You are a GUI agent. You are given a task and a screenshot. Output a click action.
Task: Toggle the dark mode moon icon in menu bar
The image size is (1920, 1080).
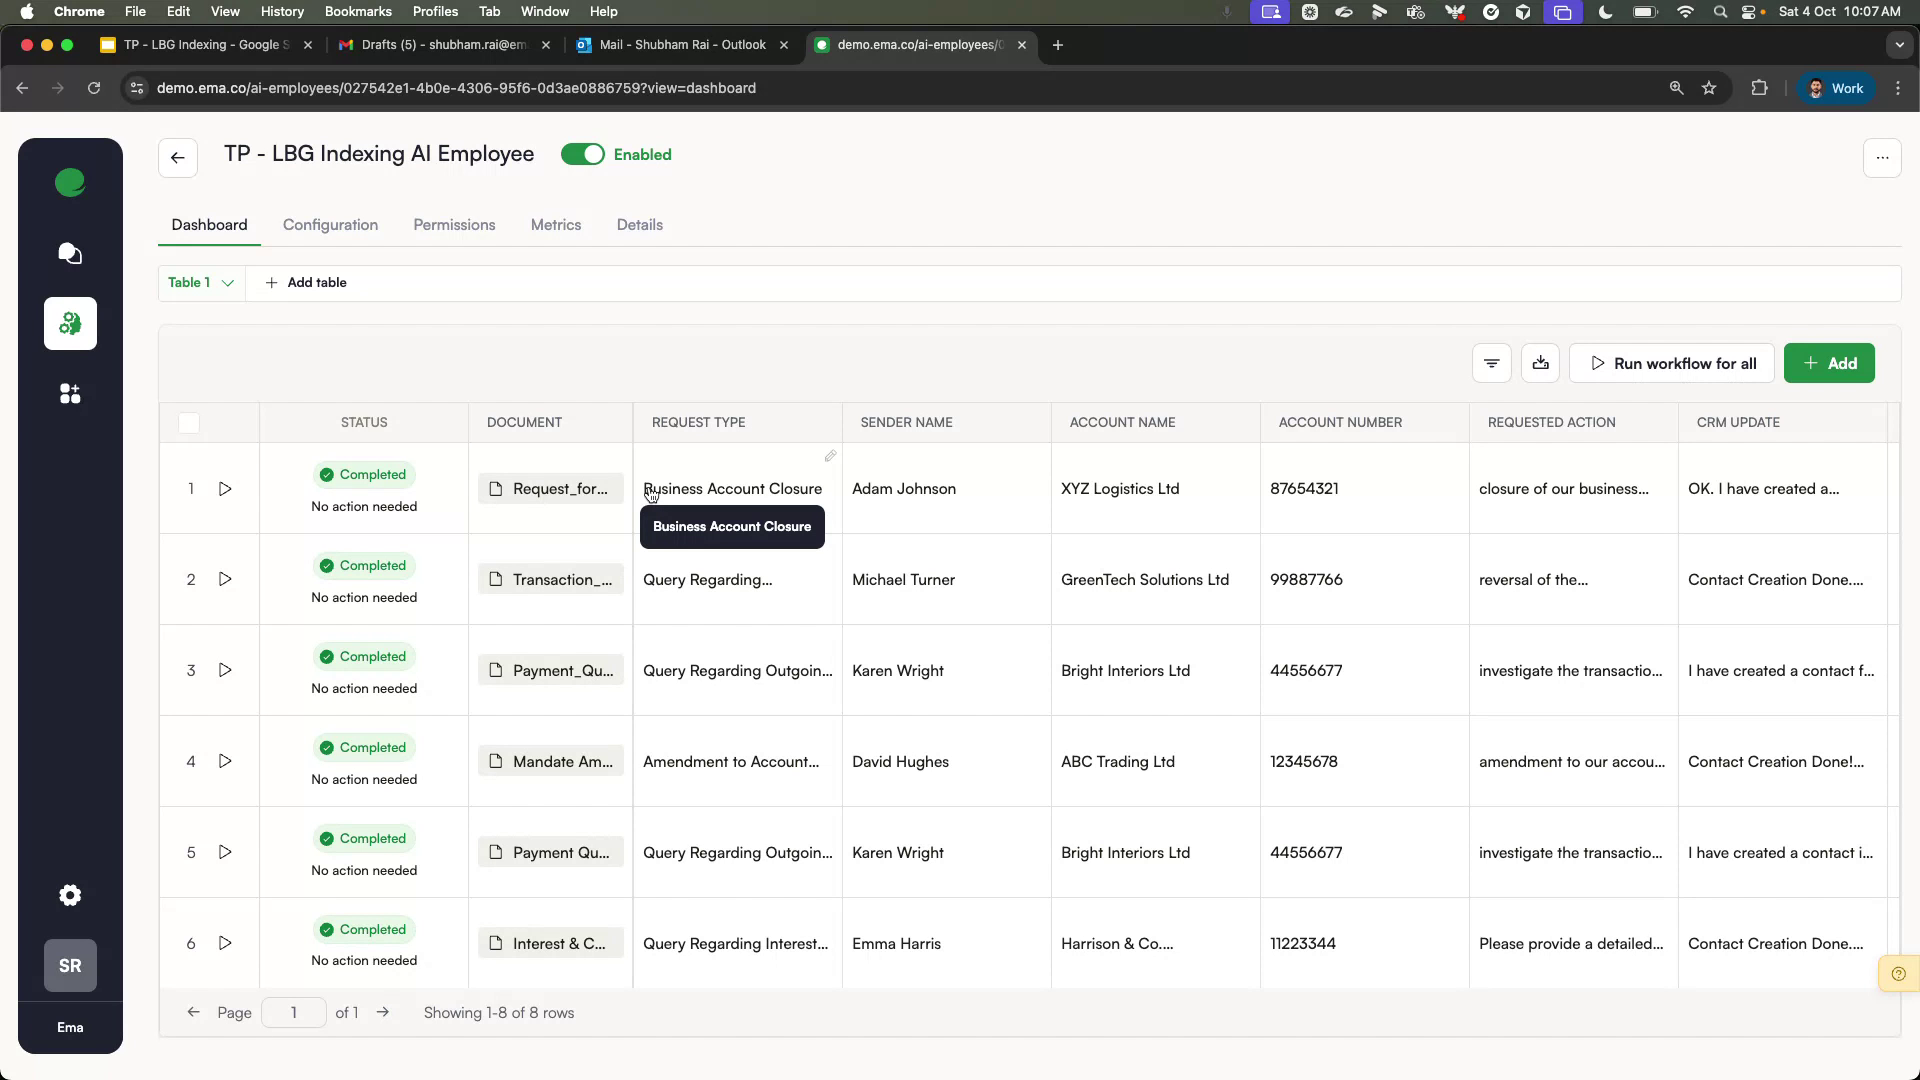(1605, 12)
